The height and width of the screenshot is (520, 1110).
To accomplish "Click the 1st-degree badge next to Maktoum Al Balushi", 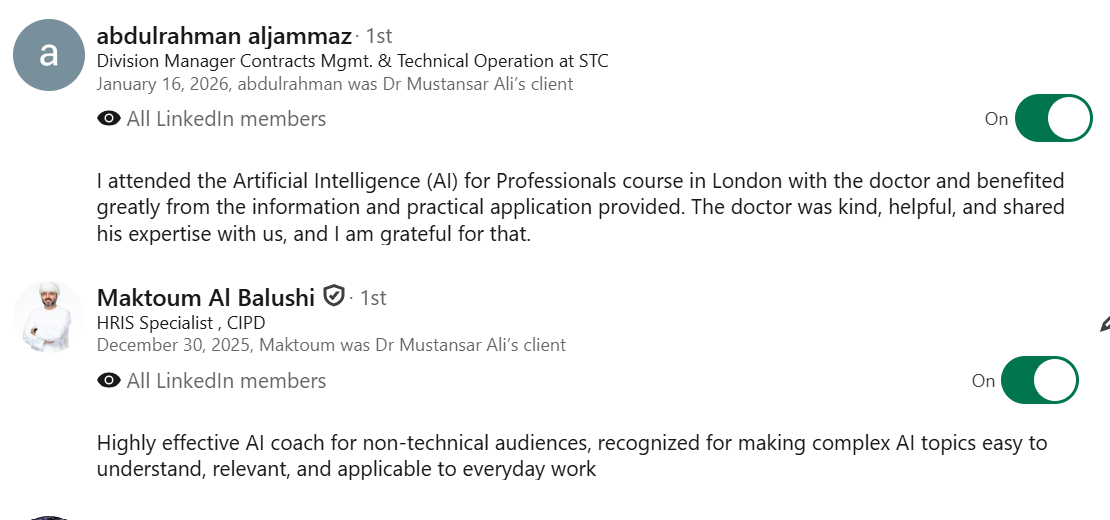I will click(373, 298).
